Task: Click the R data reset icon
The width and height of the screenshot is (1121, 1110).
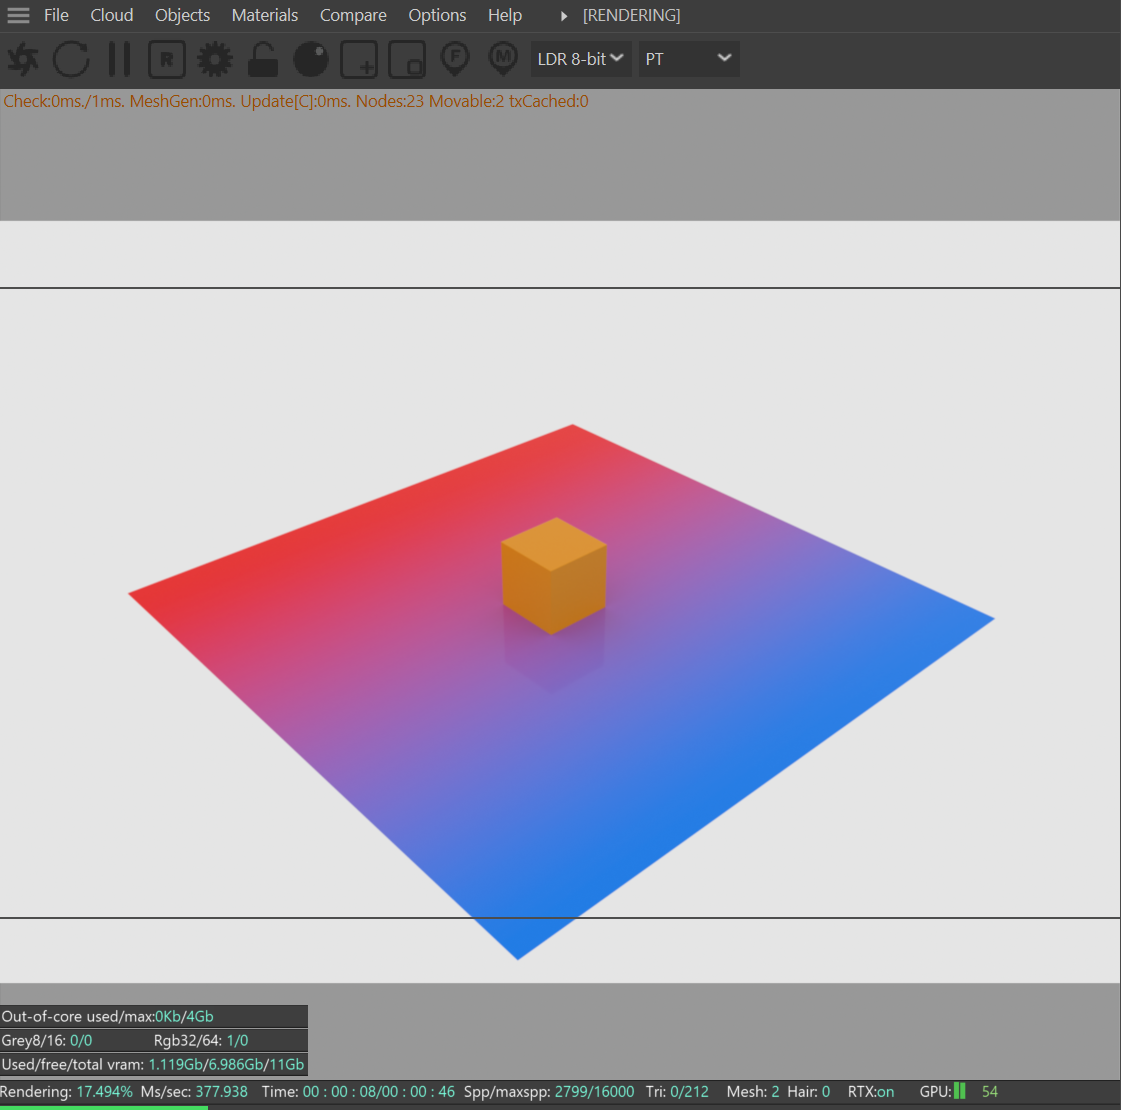Action: 167,59
